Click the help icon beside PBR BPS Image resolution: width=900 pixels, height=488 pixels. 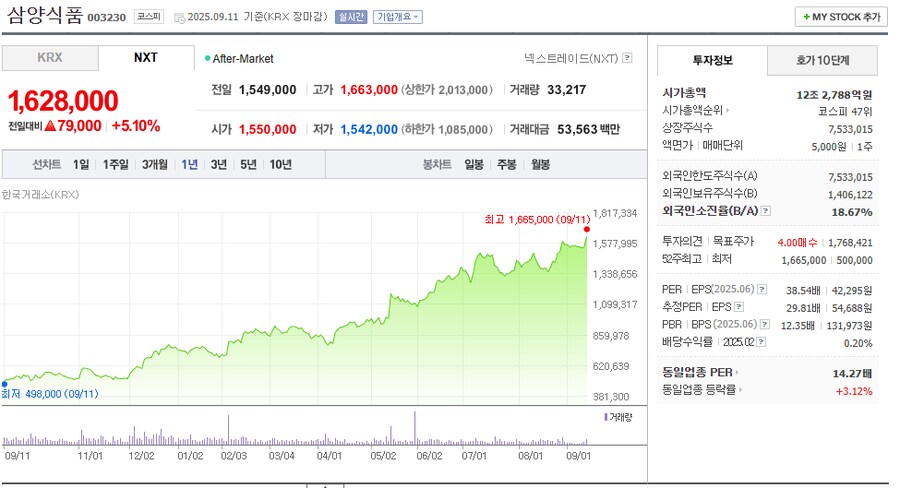pyautogui.click(x=765, y=324)
